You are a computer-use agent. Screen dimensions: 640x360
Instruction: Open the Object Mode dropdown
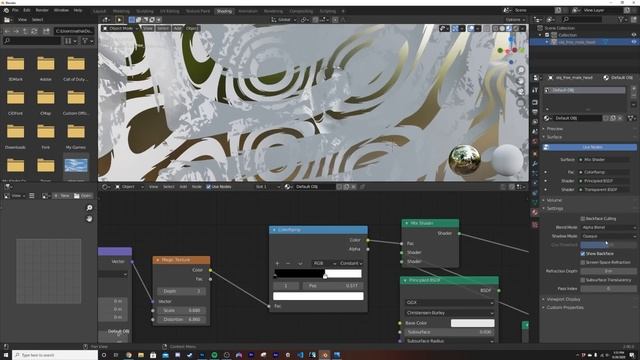(x=120, y=28)
